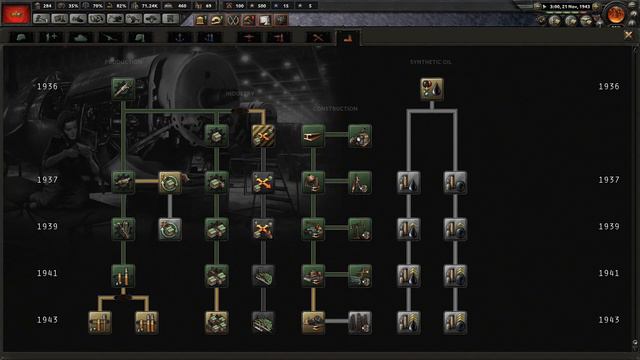
Task: Switch to the Engineering research tab
Action: coord(318,38)
